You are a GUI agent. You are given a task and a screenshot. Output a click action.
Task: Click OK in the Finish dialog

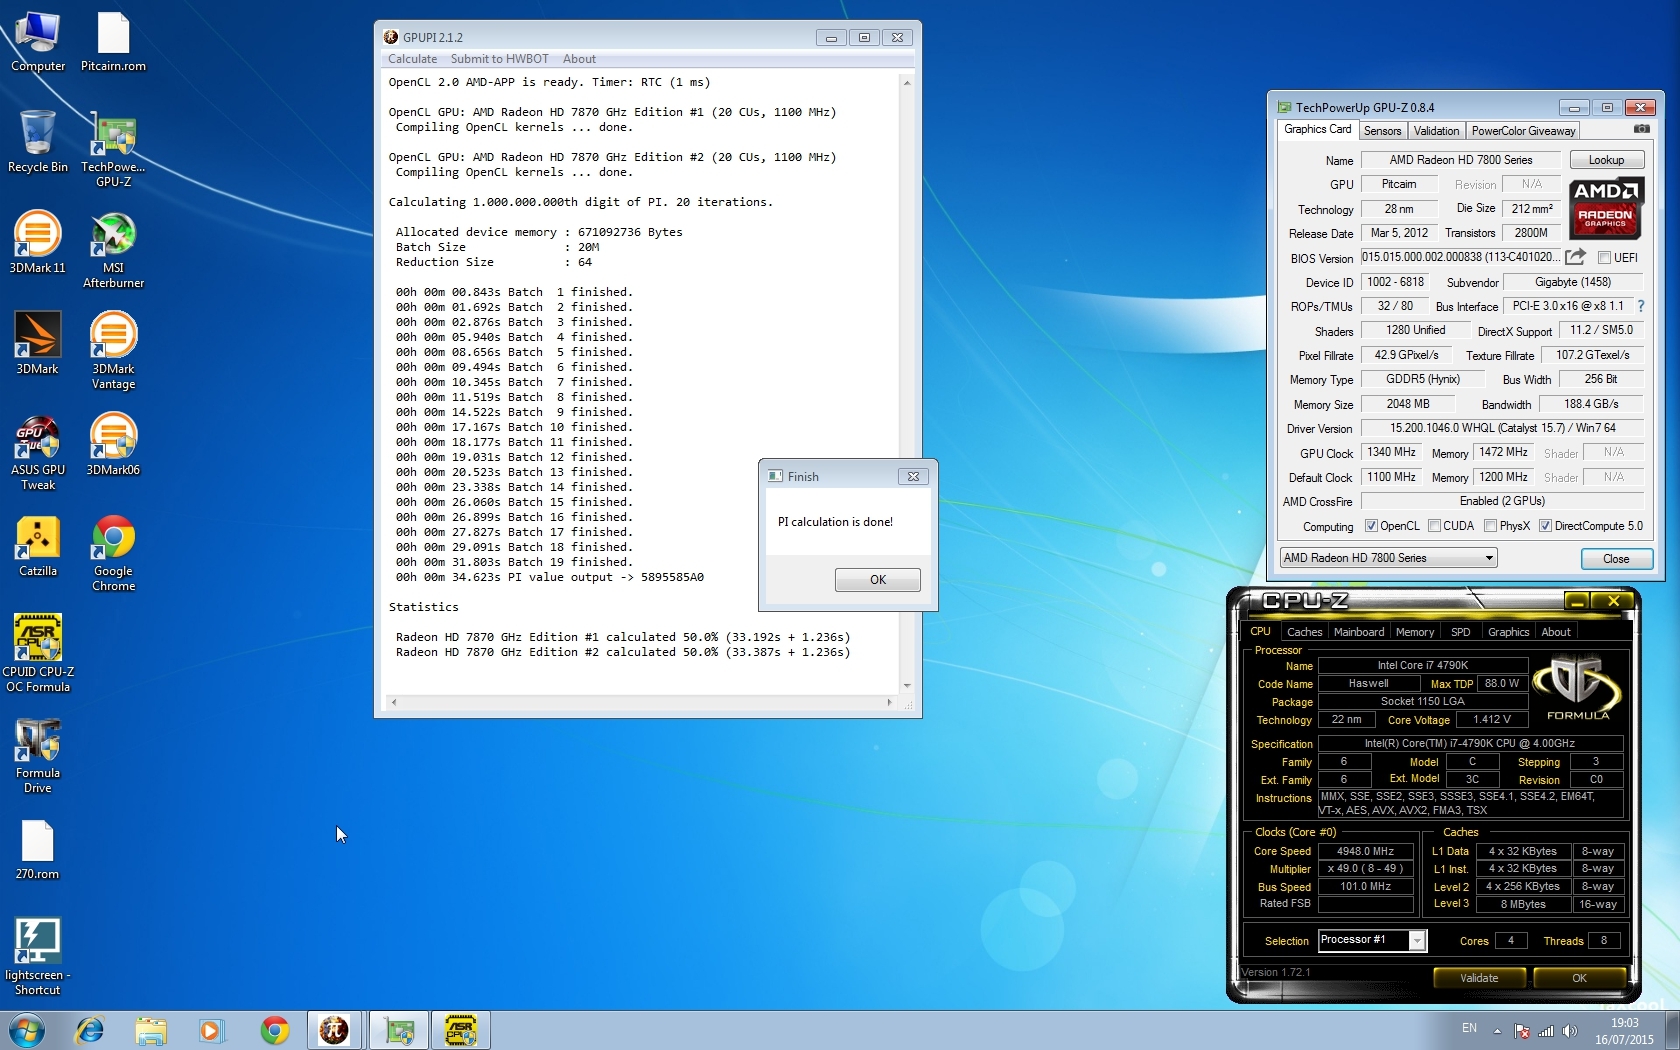pyautogui.click(x=877, y=580)
